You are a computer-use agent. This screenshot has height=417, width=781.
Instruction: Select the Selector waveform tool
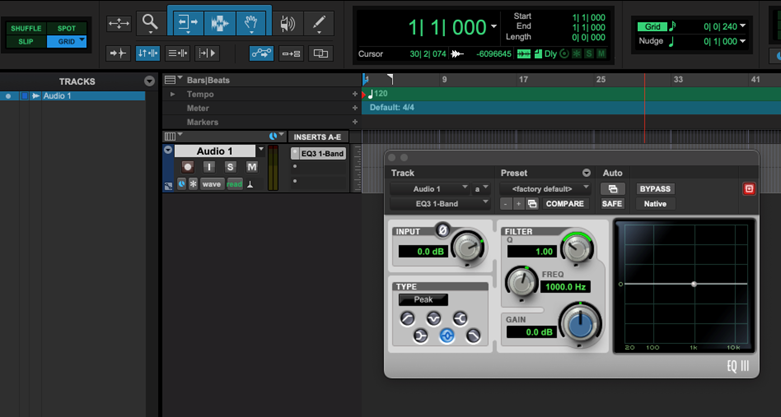click(220, 23)
